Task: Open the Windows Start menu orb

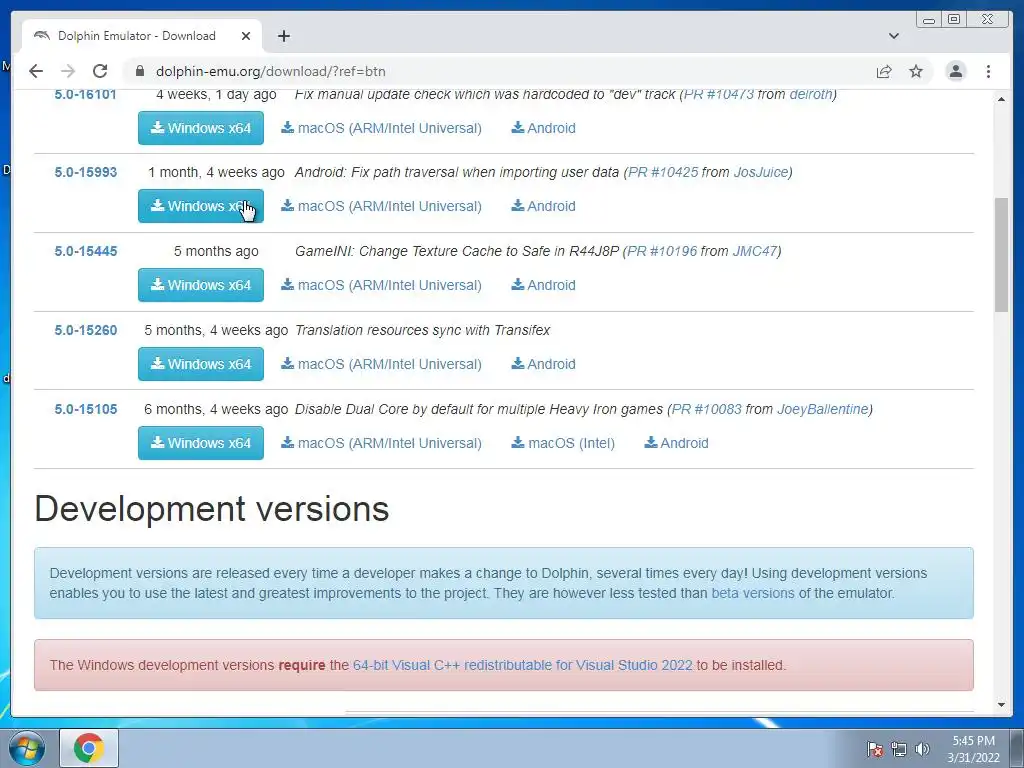Action: [27, 748]
